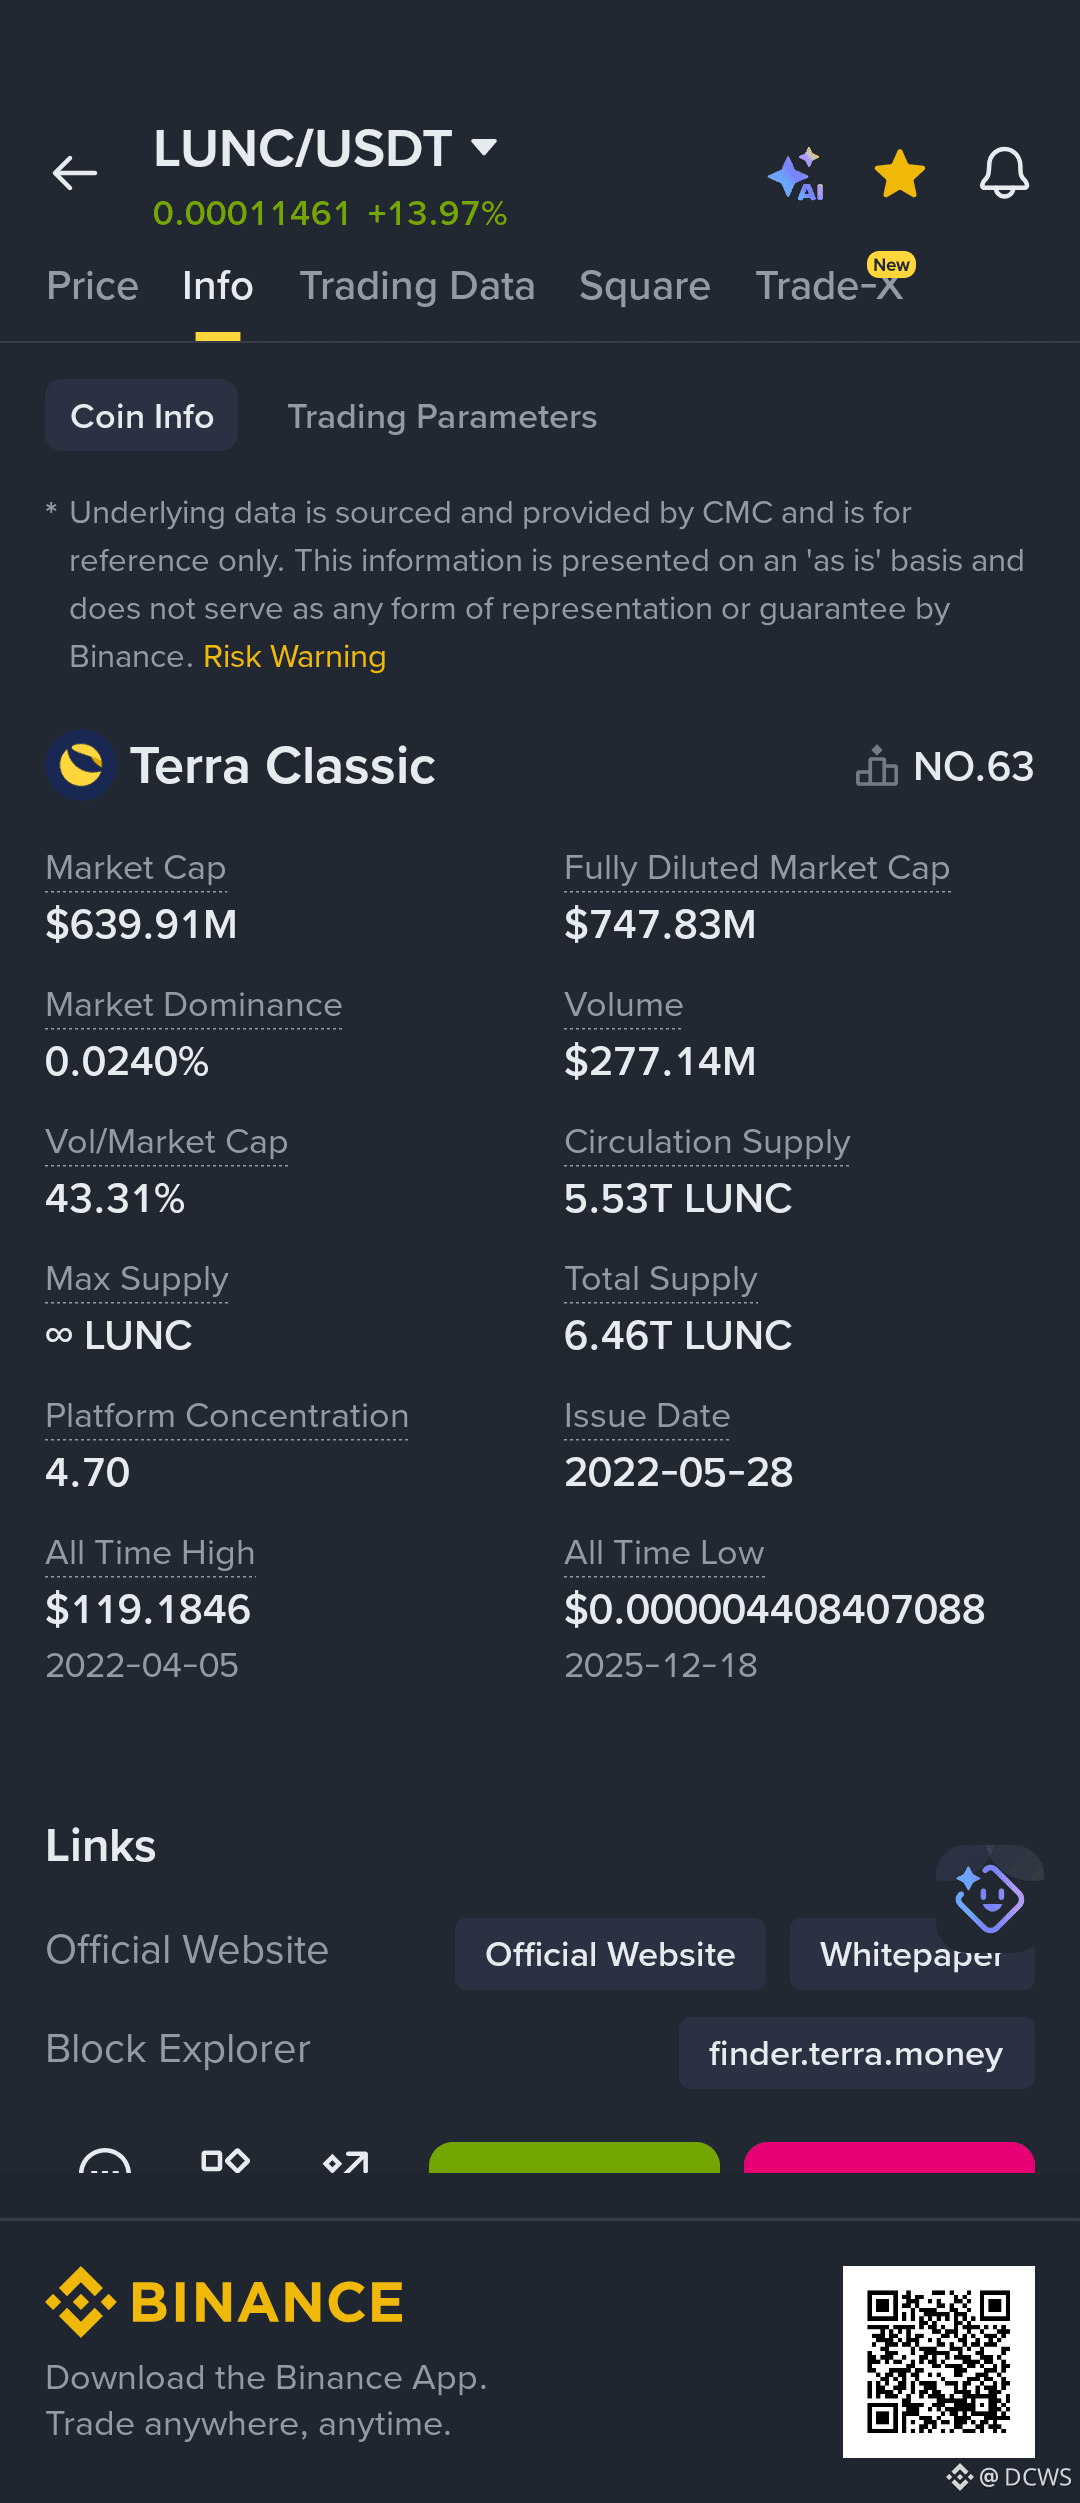Open the Square tab
The height and width of the screenshot is (2503, 1080).
coord(645,286)
